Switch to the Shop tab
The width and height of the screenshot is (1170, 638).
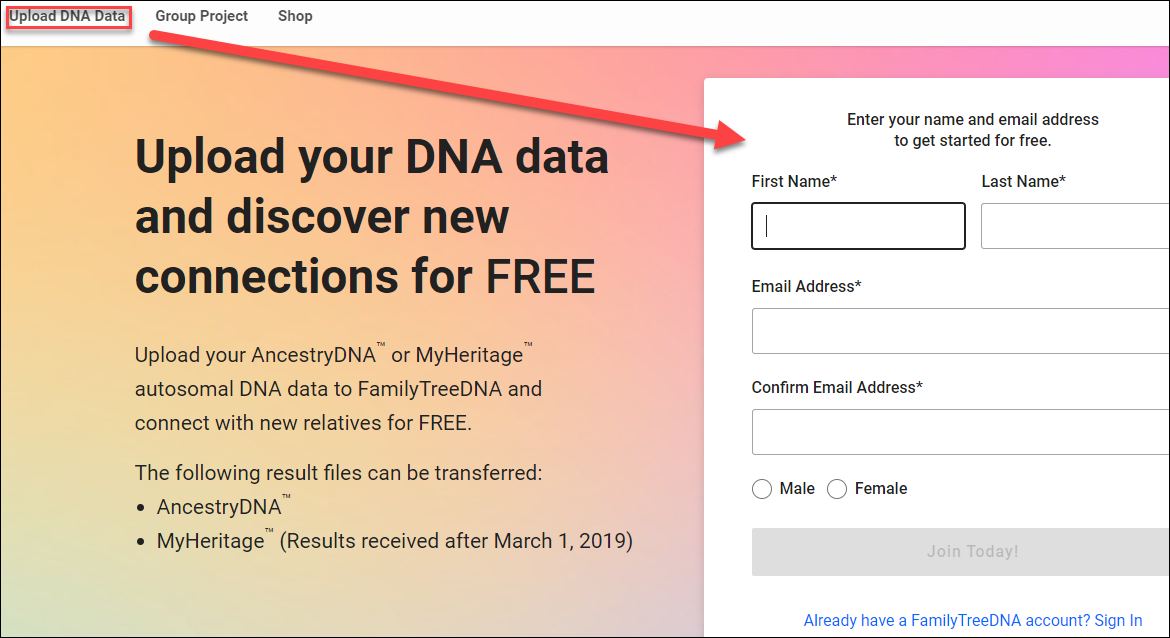pos(295,16)
